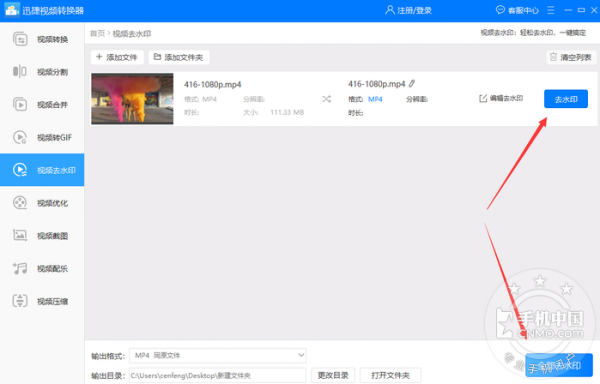Click the 首页 breadcrumb link

coord(97,34)
